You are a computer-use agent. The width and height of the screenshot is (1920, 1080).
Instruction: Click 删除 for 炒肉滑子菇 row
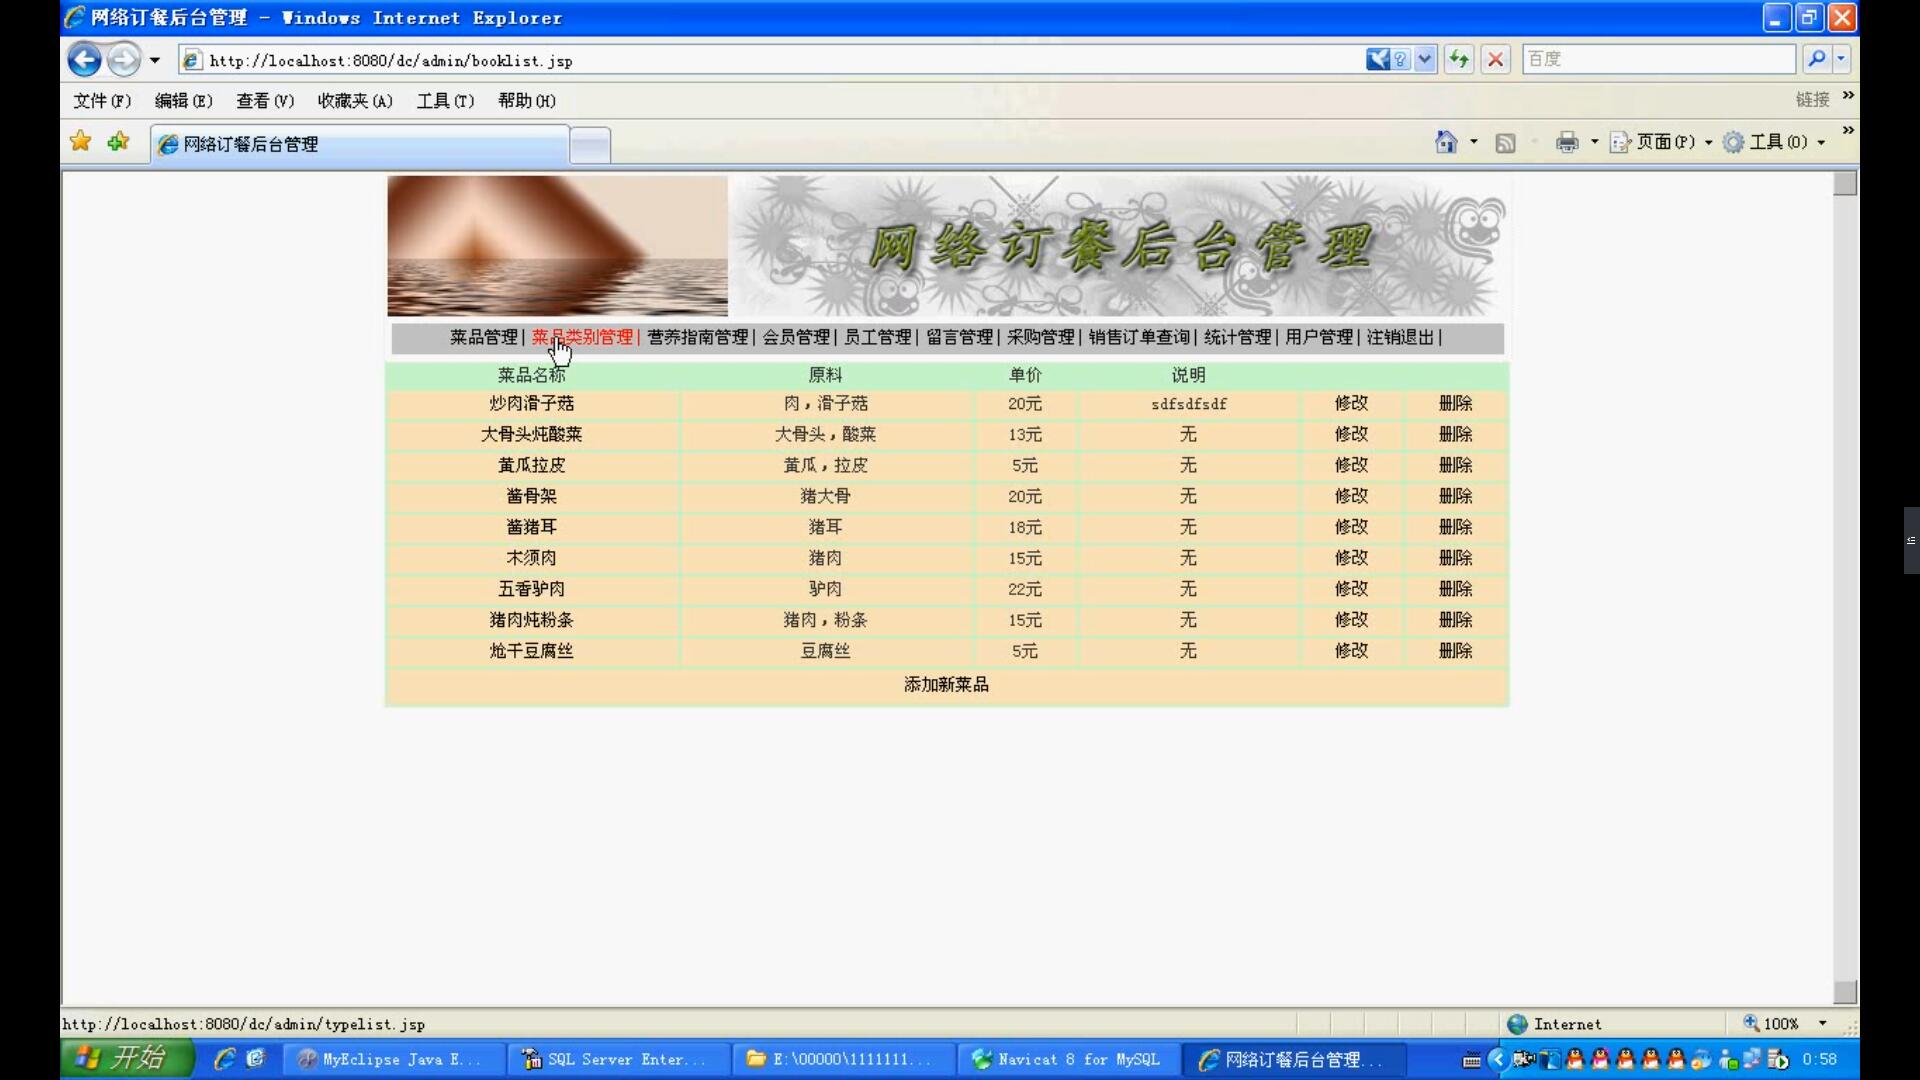click(1455, 404)
